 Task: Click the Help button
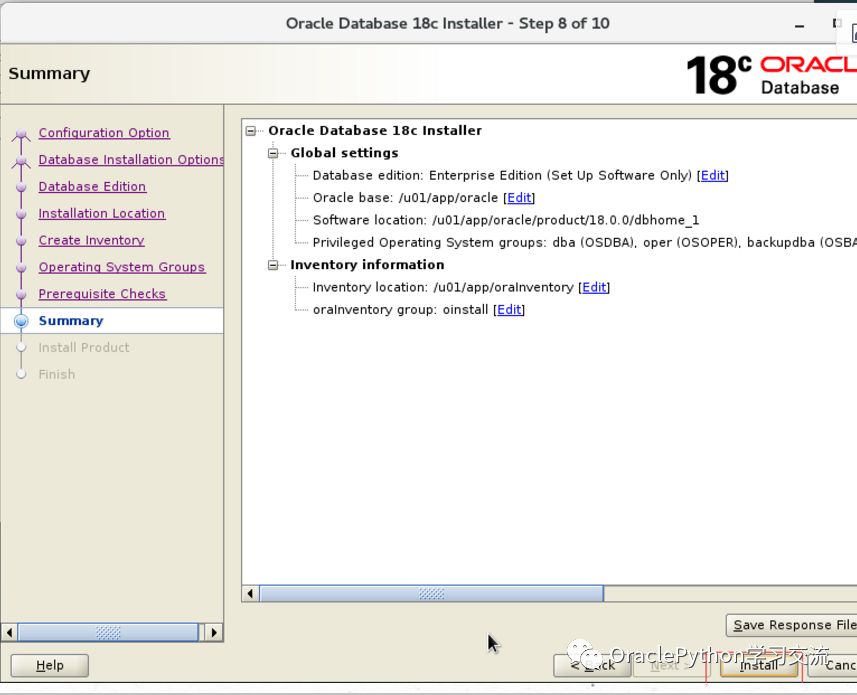(x=50, y=665)
